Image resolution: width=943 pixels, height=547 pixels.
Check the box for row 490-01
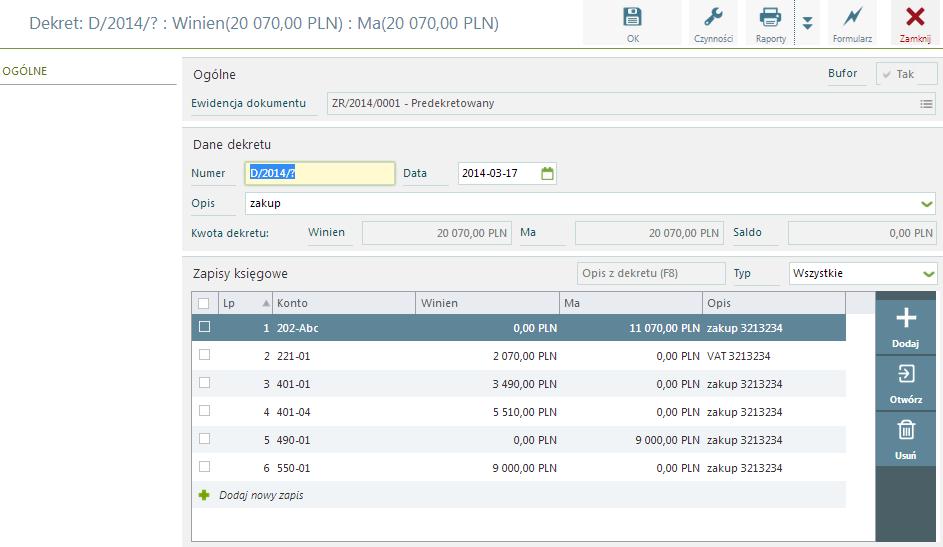tap(204, 439)
